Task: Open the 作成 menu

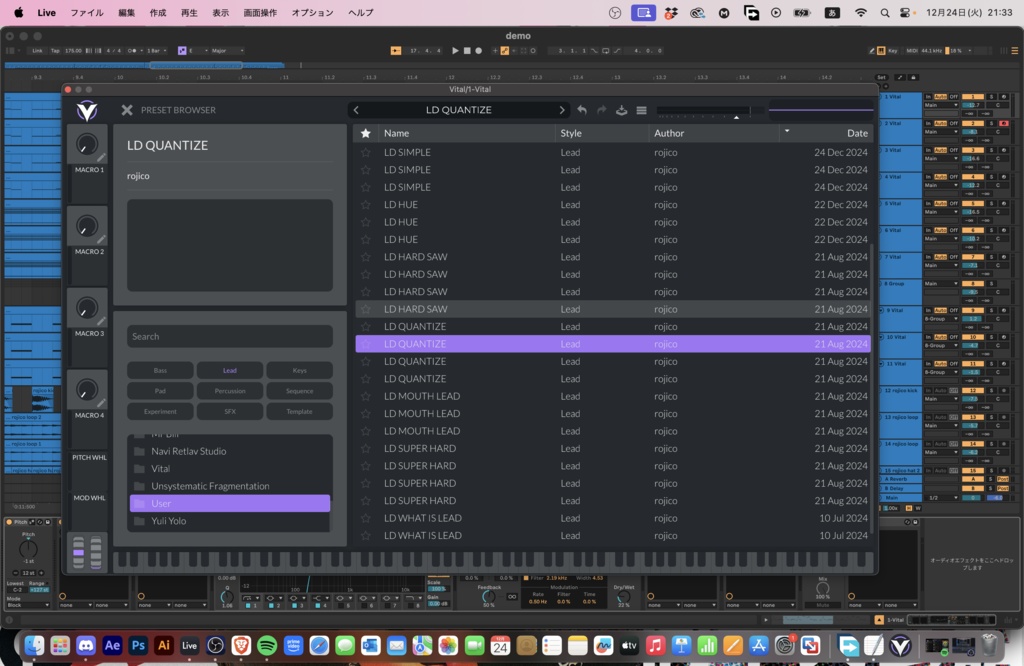Action: pyautogui.click(x=157, y=12)
